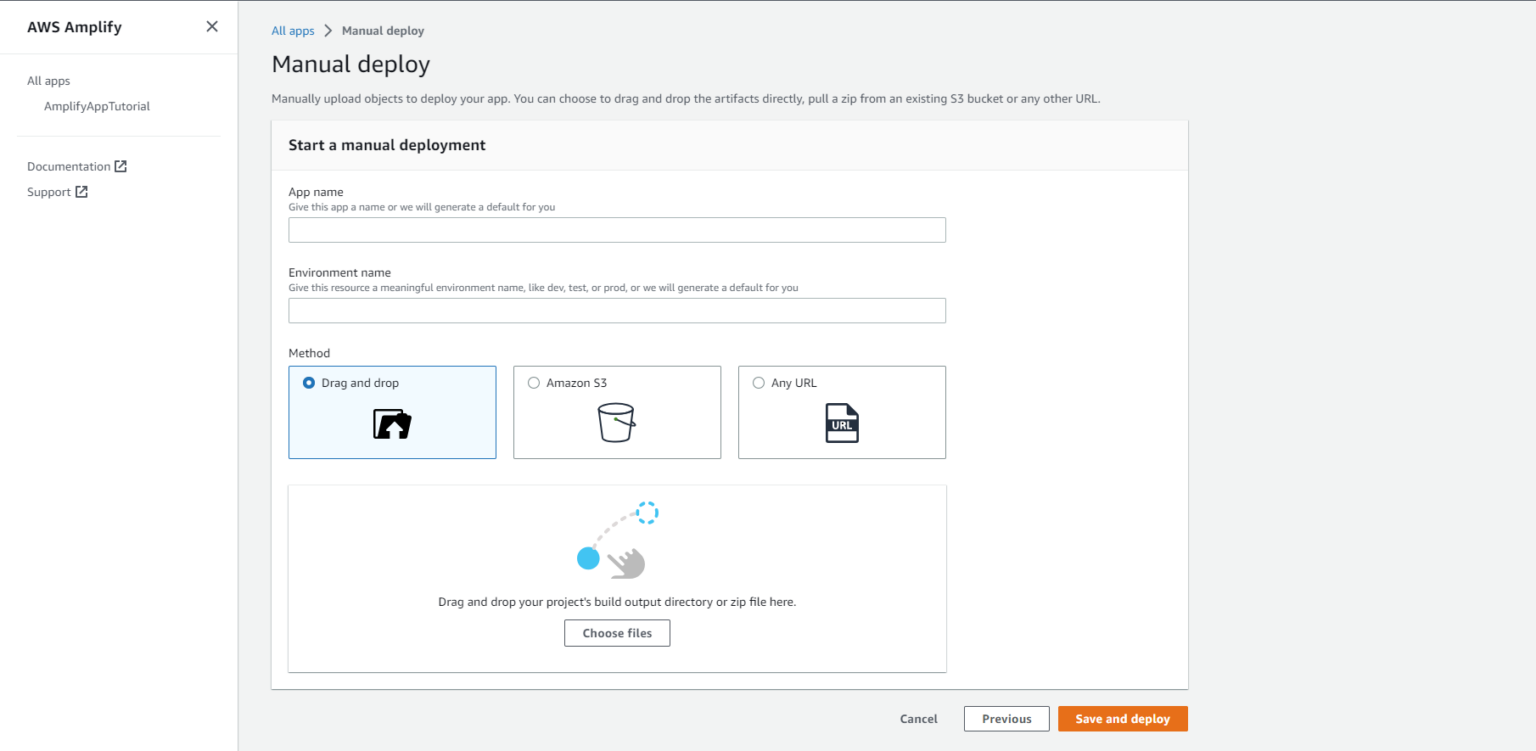Follow the All apps breadcrumb link

coord(292,30)
